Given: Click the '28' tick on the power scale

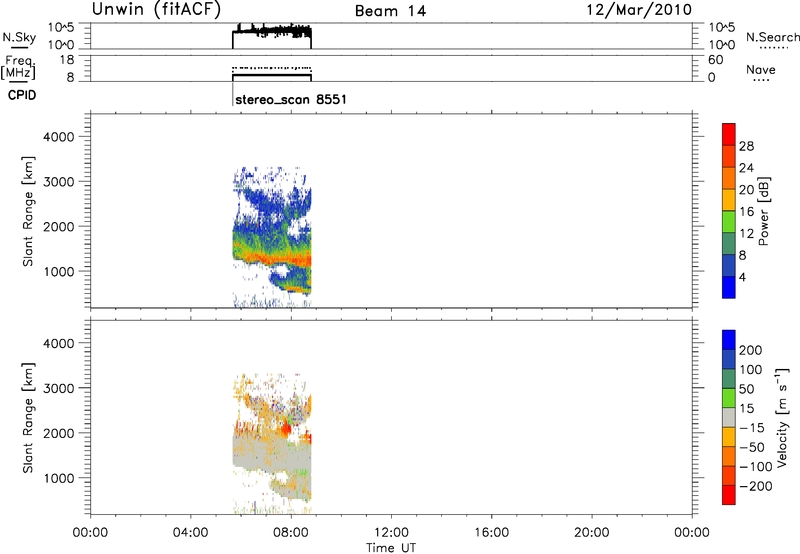Looking at the screenshot, I should [x=746, y=146].
